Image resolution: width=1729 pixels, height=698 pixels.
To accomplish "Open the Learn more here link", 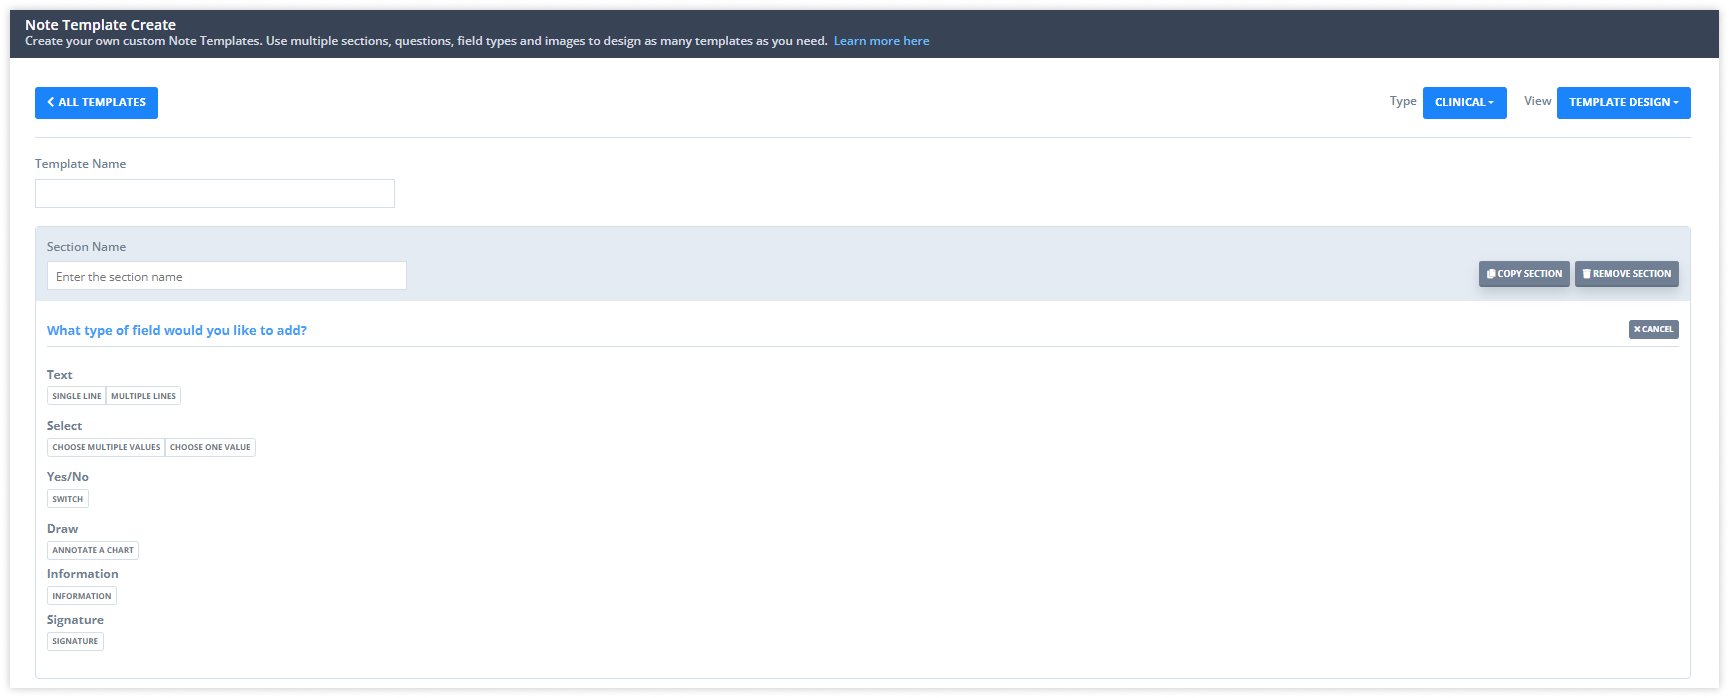I will (x=881, y=41).
